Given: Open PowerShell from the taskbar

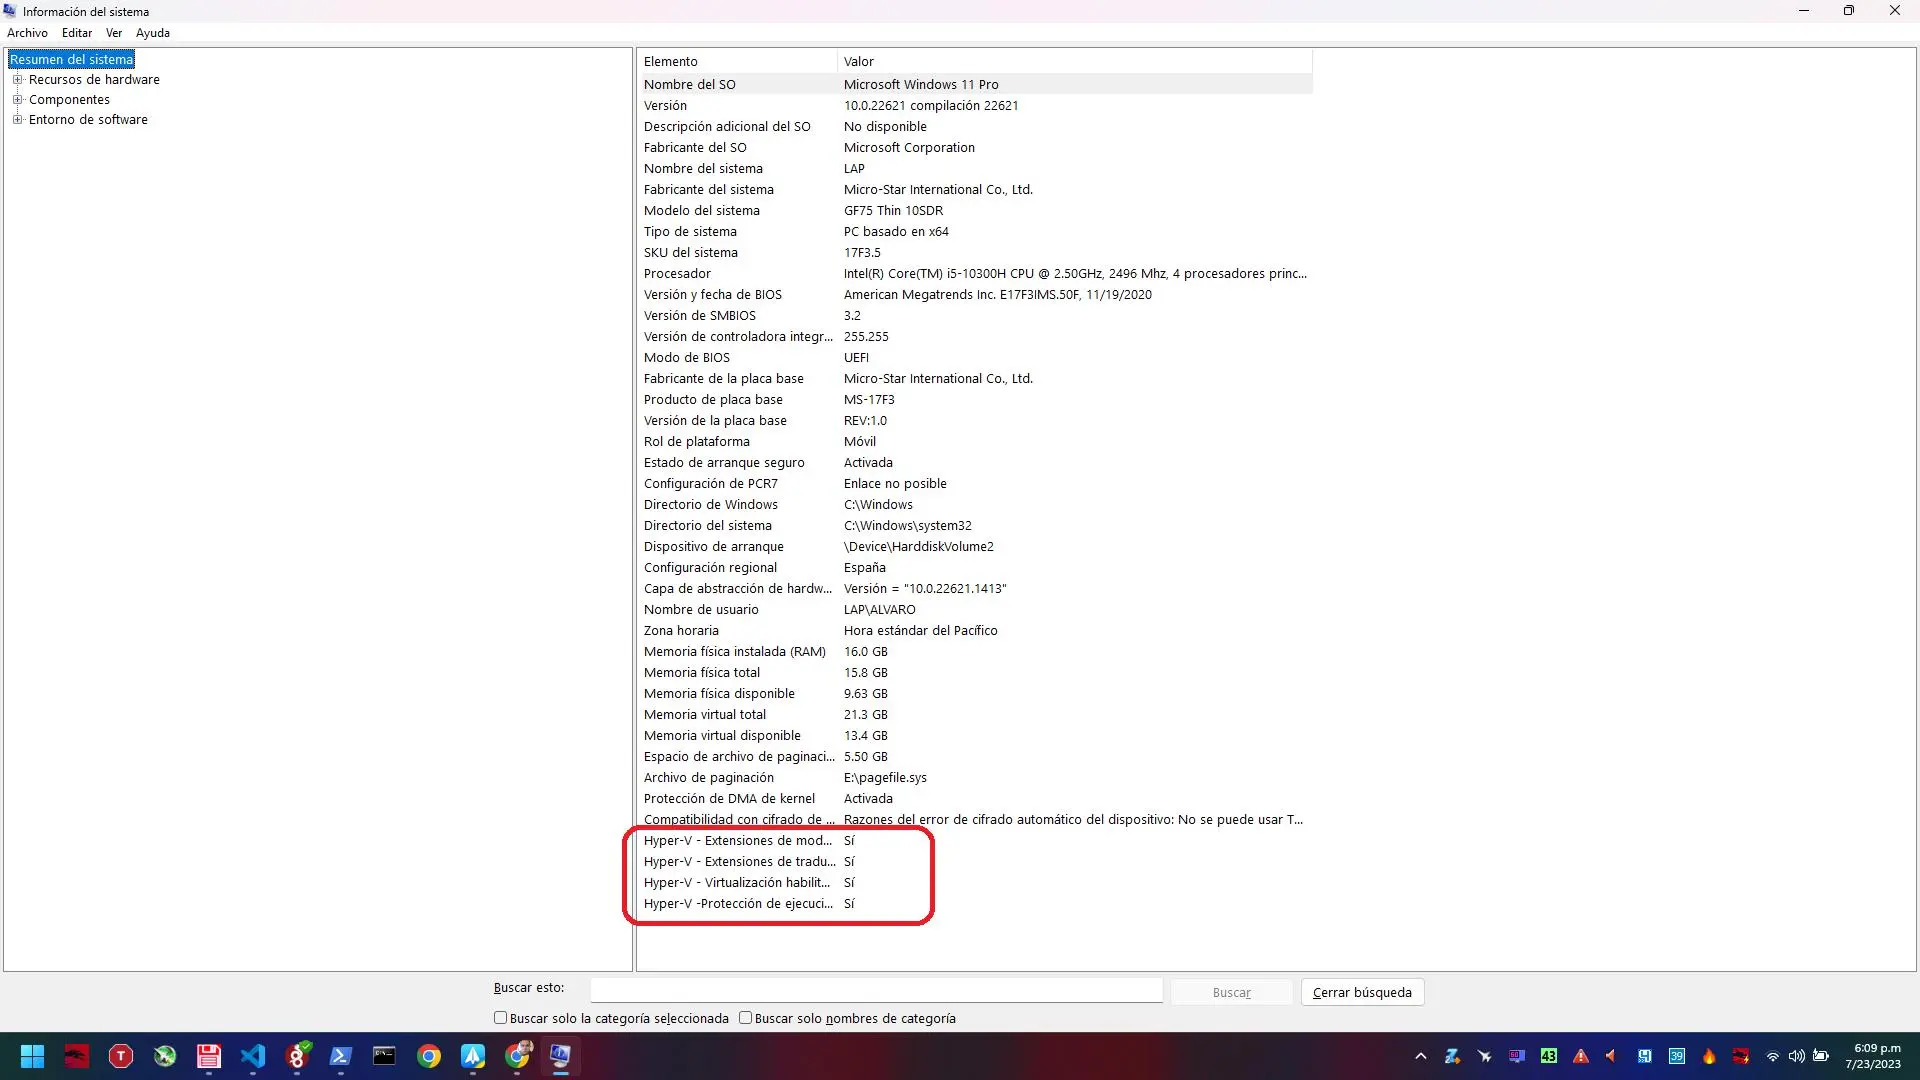Looking at the screenshot, I should 341,1056.
